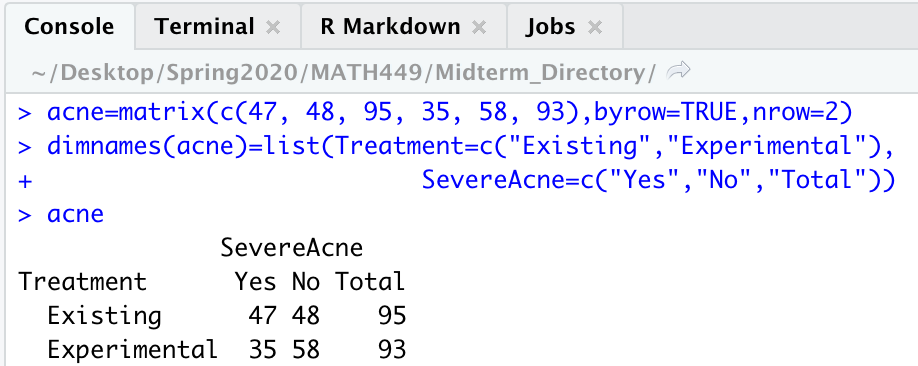Open the R Markdown tab

click(391, 27)
